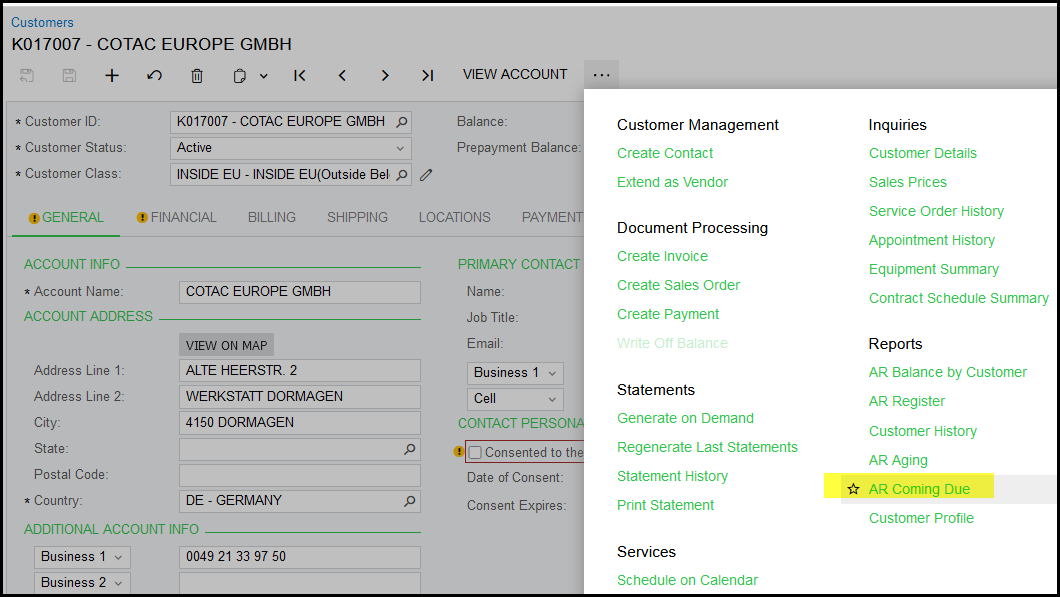
Task: Click the Address Line 1 input field
Action: coord(299,371)
